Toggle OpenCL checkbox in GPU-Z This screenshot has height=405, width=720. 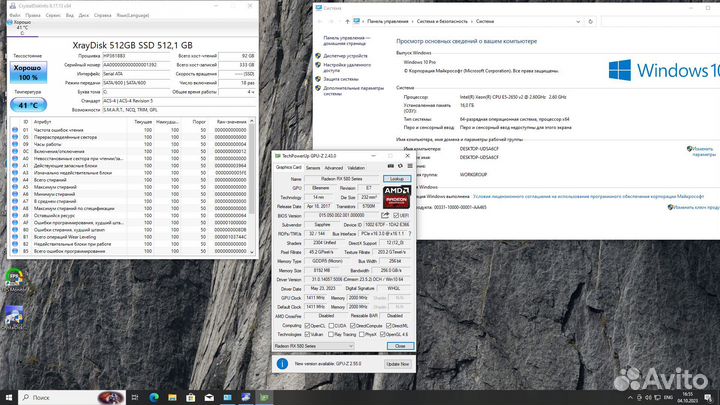[307, 326]
